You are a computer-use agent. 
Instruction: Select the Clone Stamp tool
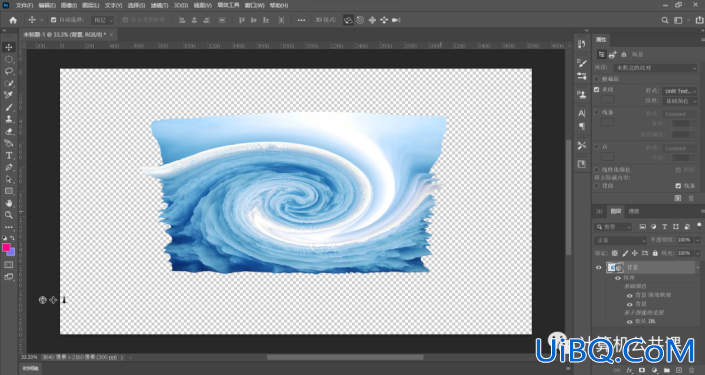pyautogui.click(x=9, y=119)
